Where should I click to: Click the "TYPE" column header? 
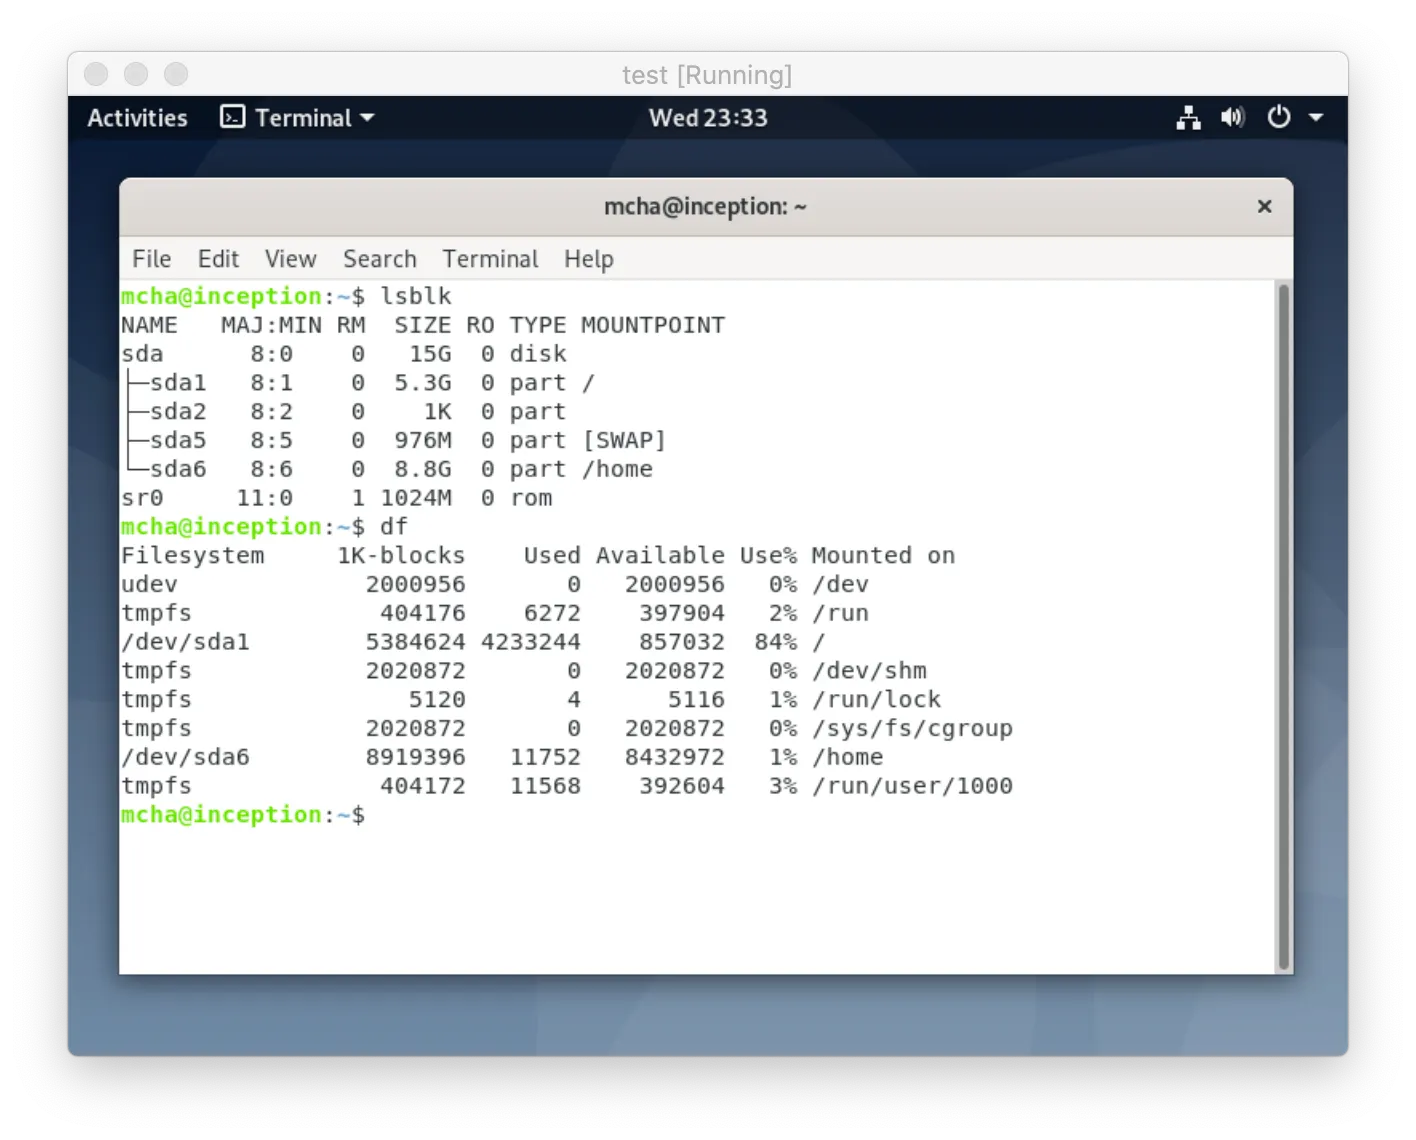538,325
